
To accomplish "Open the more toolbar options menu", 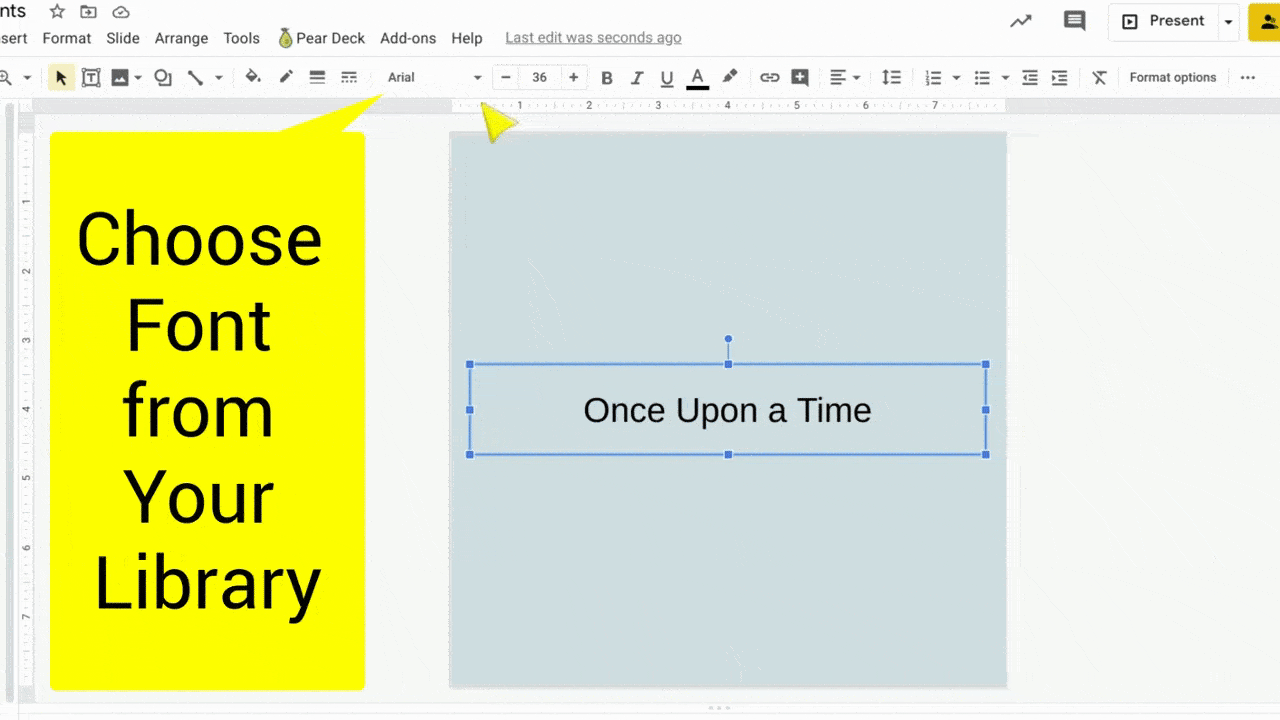I will [1247, 77].
